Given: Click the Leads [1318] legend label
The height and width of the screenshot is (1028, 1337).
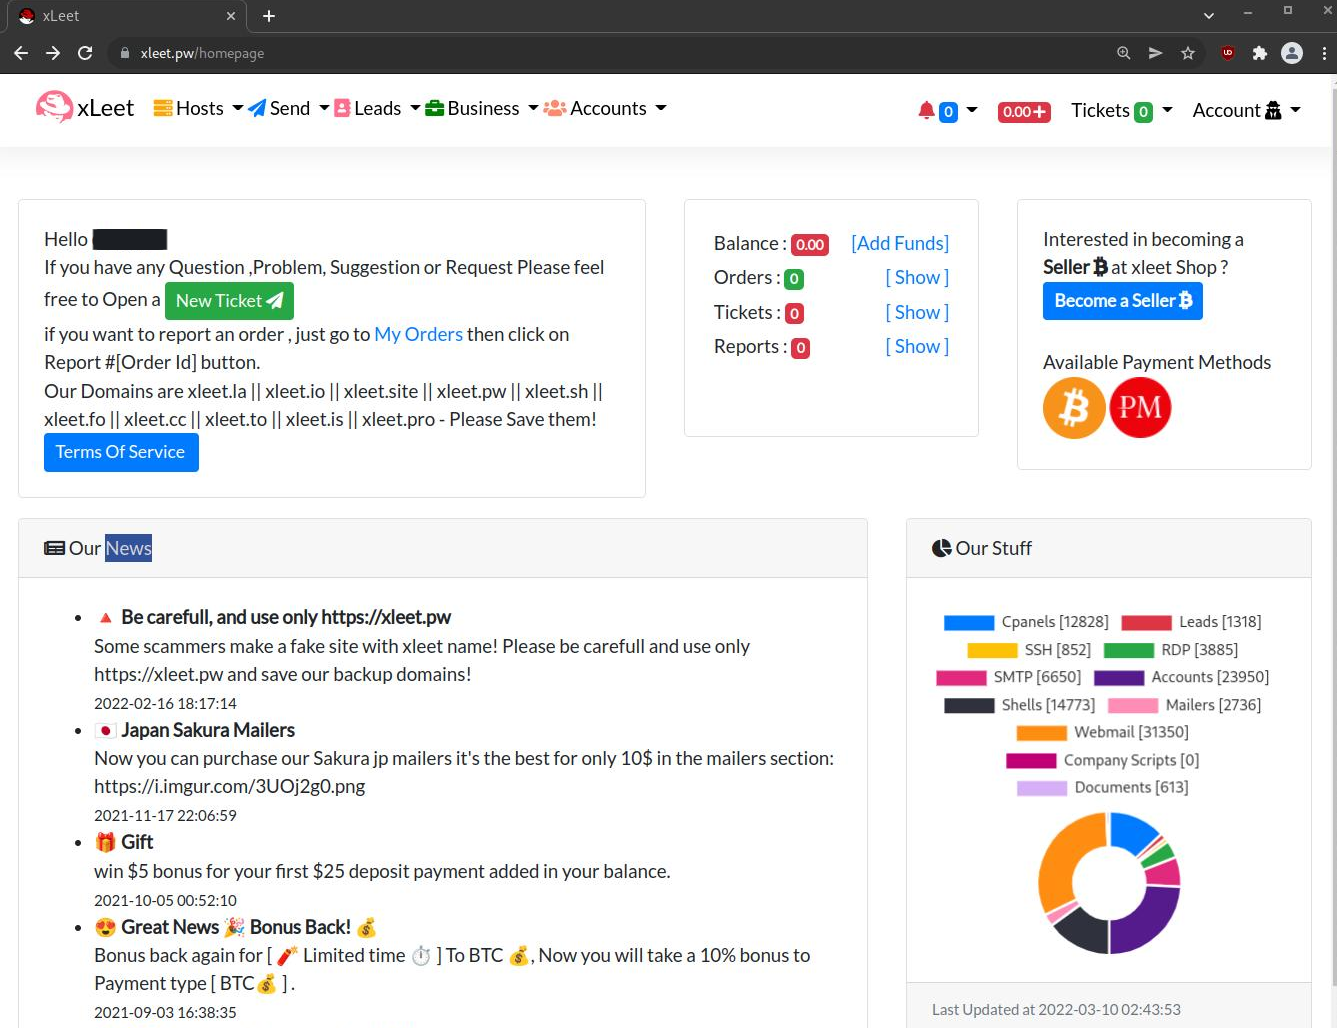Looking at the screenshot, I should click(1220, 622).
